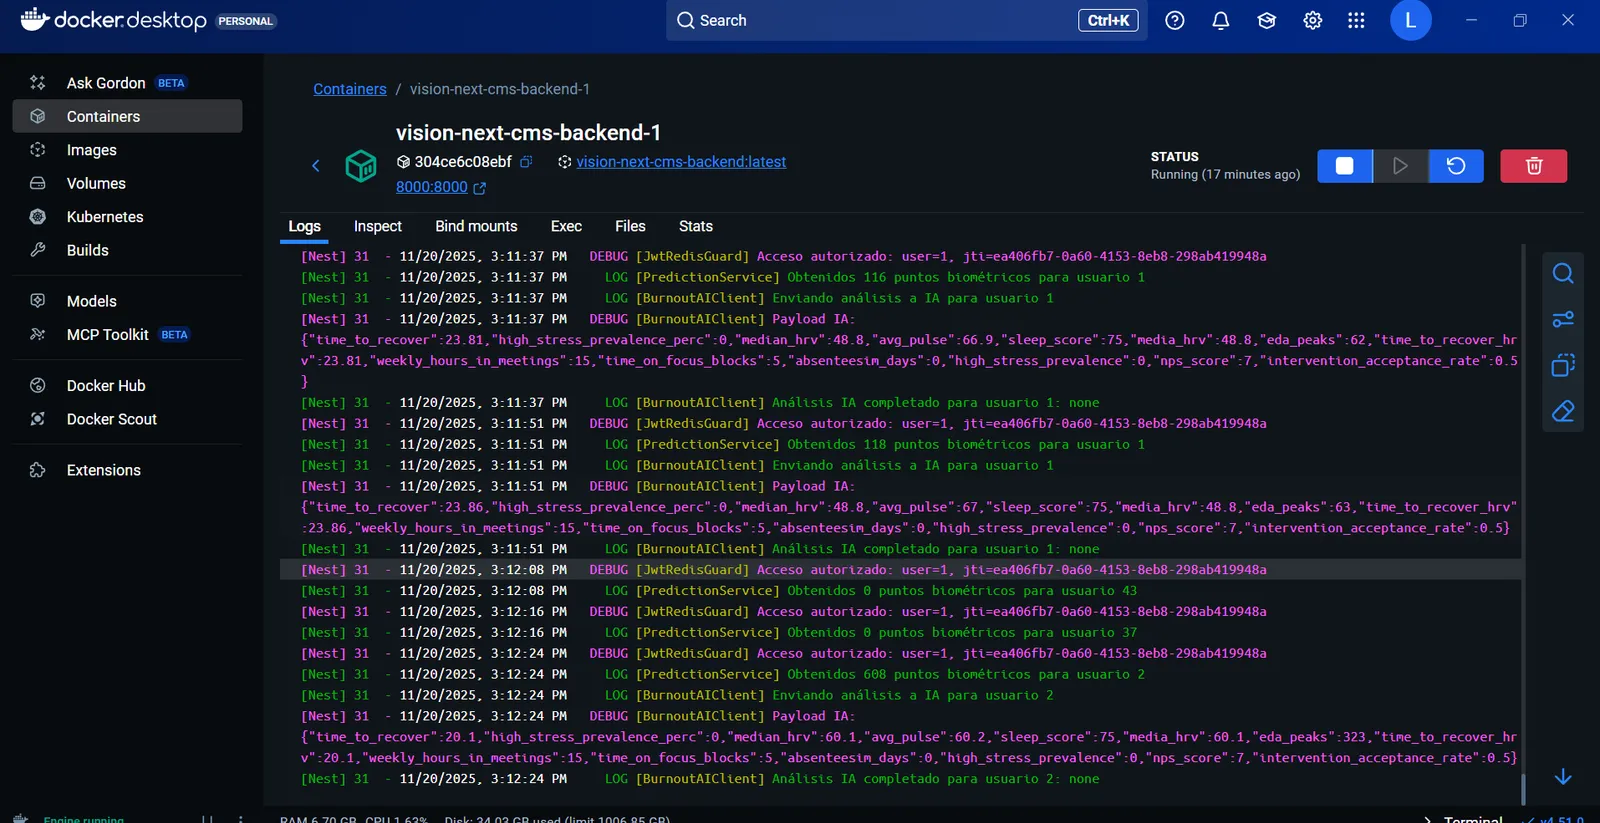Open the vision-next-cms-backend:latest image link

point(681,162)
